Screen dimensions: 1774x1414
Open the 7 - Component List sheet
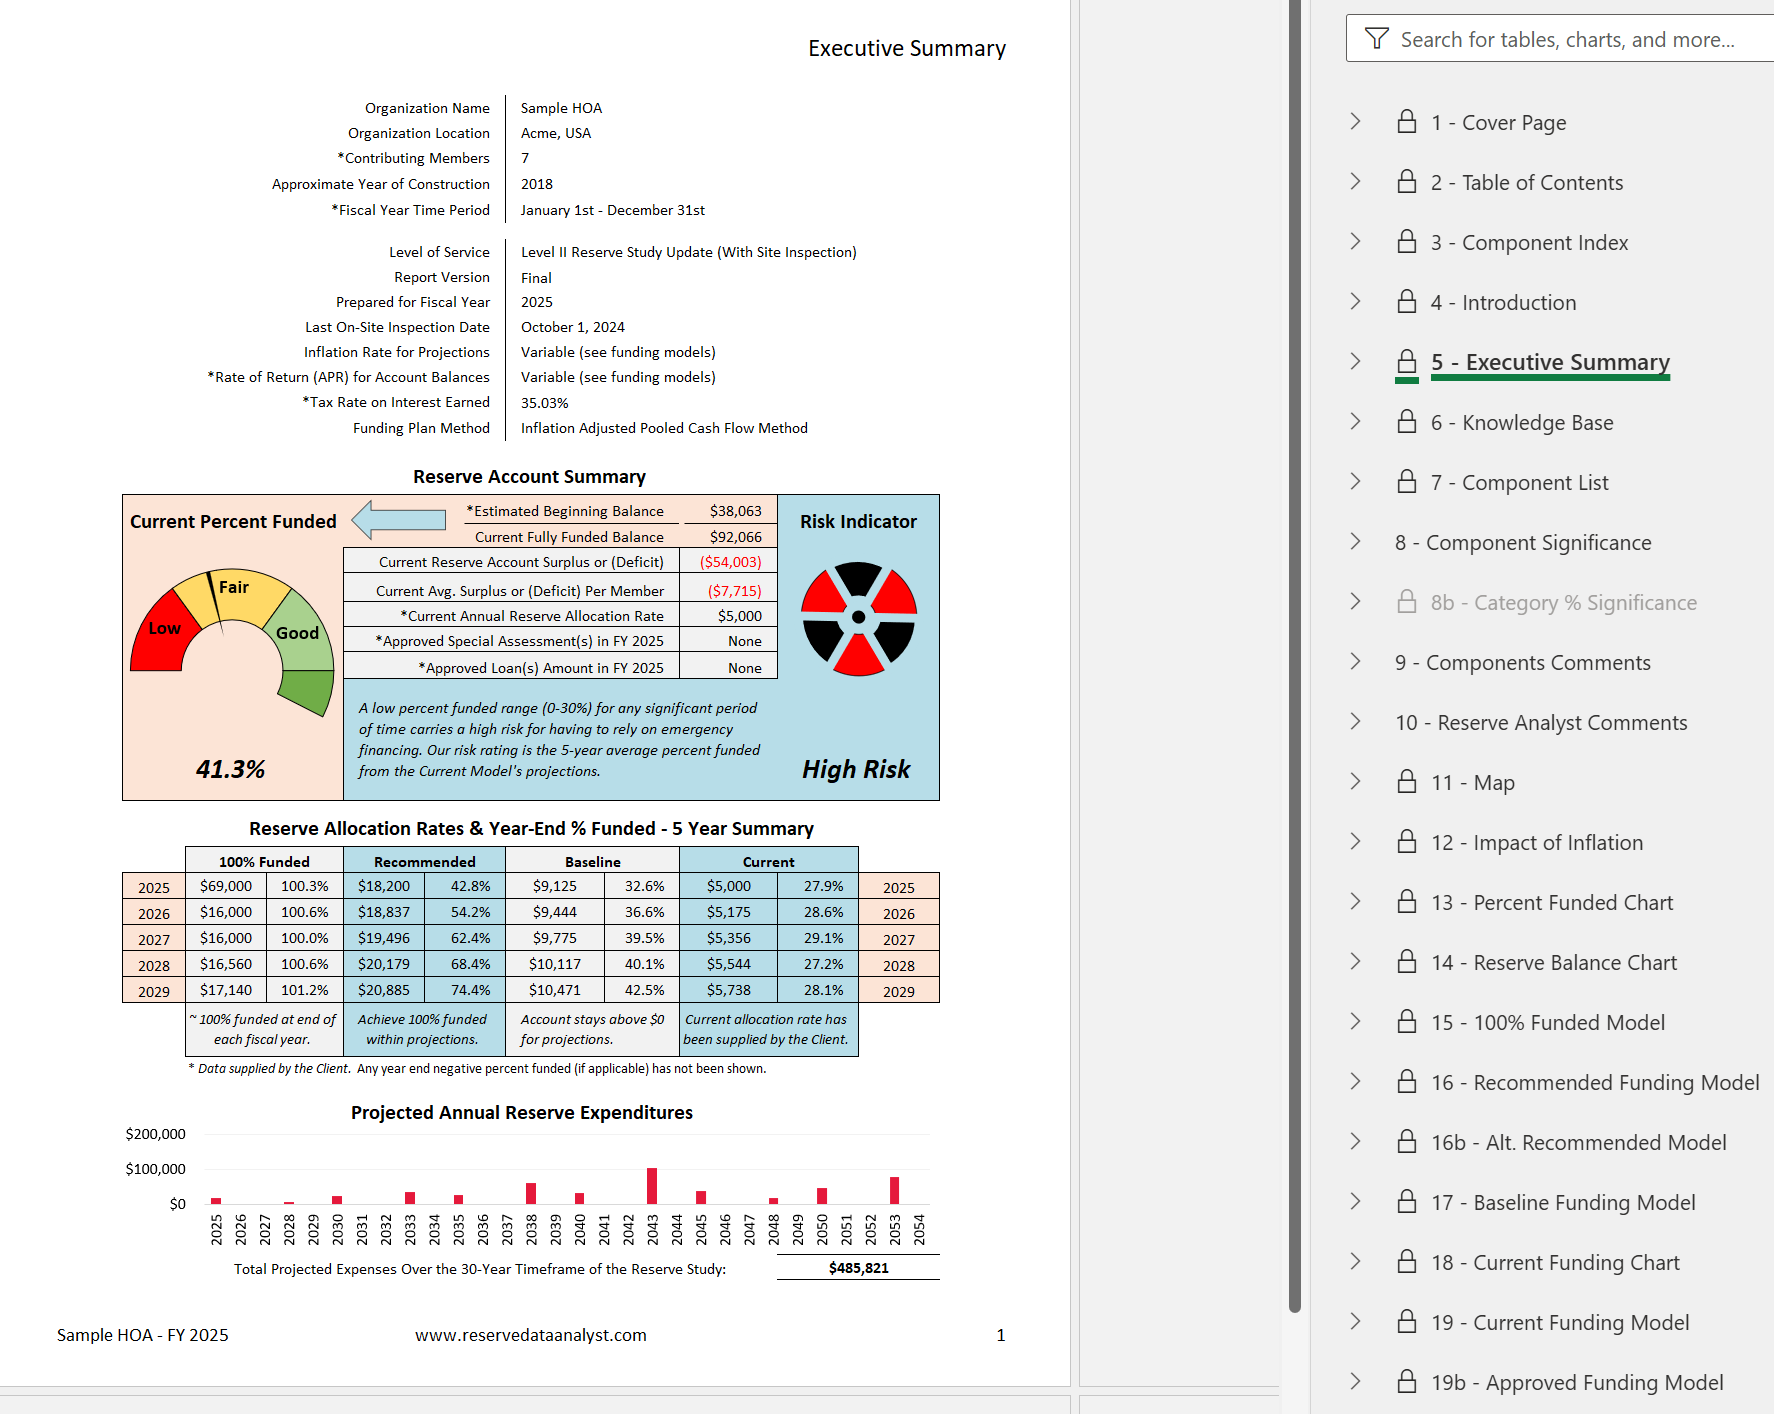click(x=1534, y=483)
